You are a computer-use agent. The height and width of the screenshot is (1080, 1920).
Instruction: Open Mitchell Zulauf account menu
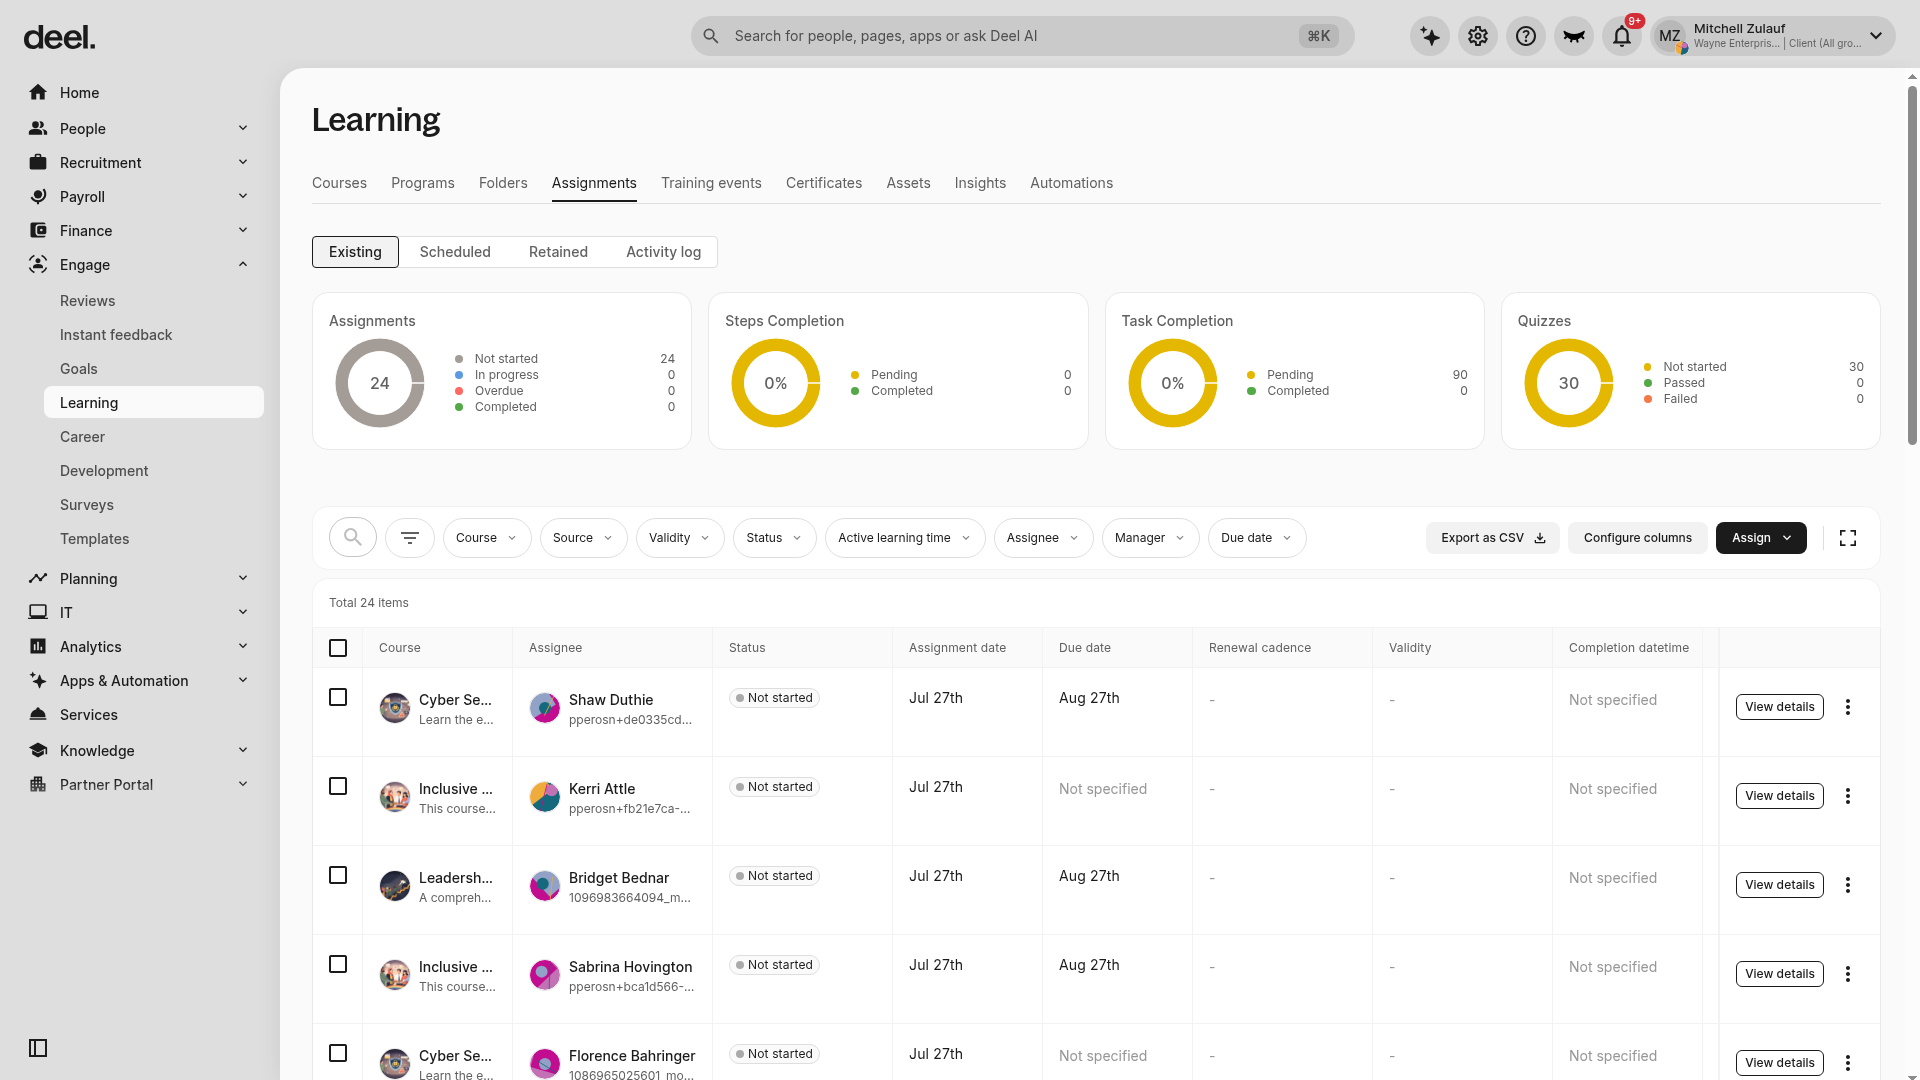[1773, 37]
